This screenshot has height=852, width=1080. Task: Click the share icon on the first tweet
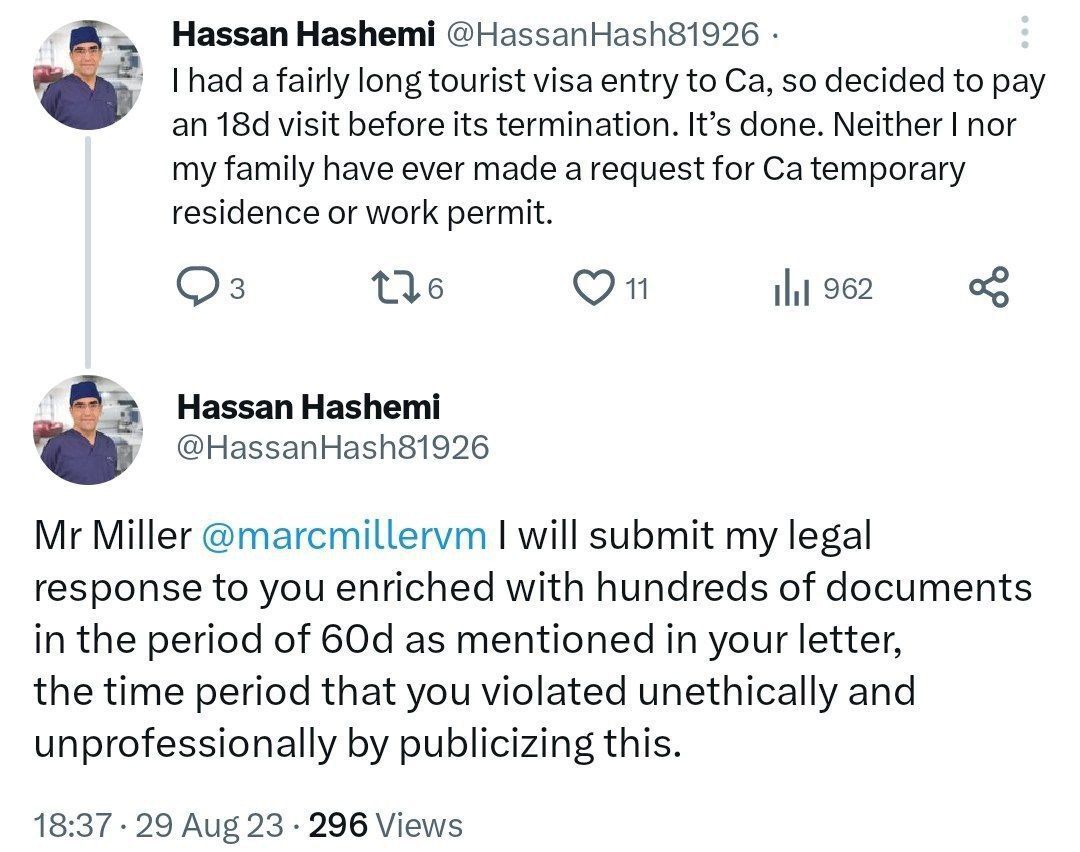point(989,288)
